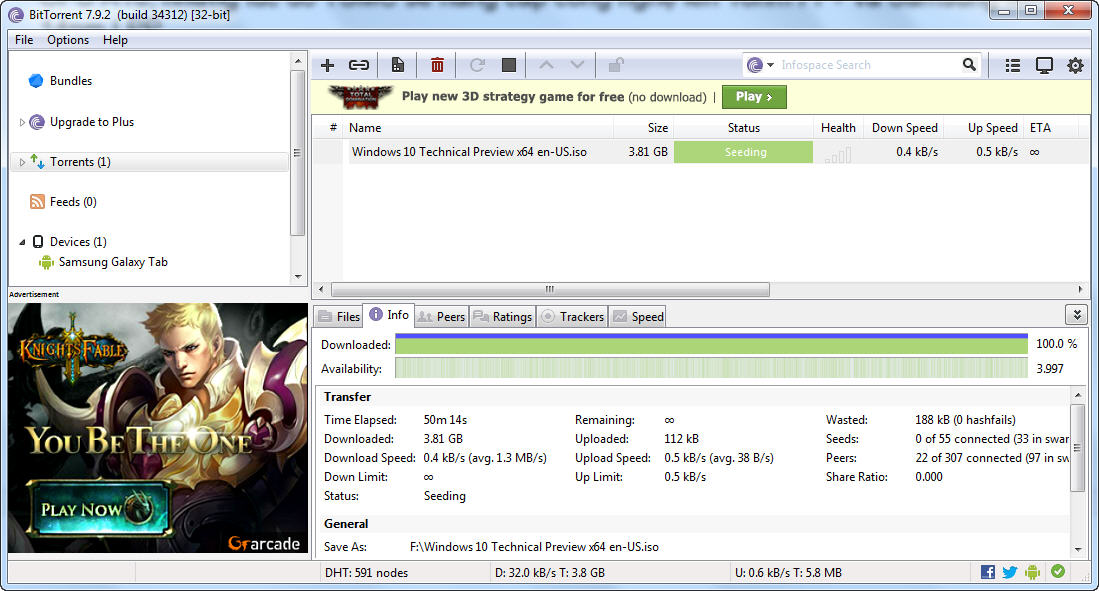Click the Remote monitor icon in toolbar
1099x591 pixels.
1044,65
